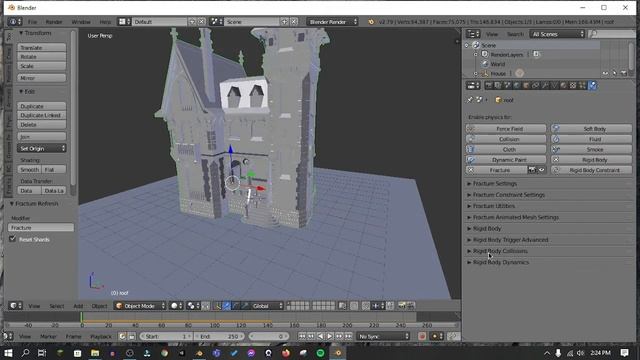Open Windows Start menu
The image size is (640, 360).
pos(8,353)
